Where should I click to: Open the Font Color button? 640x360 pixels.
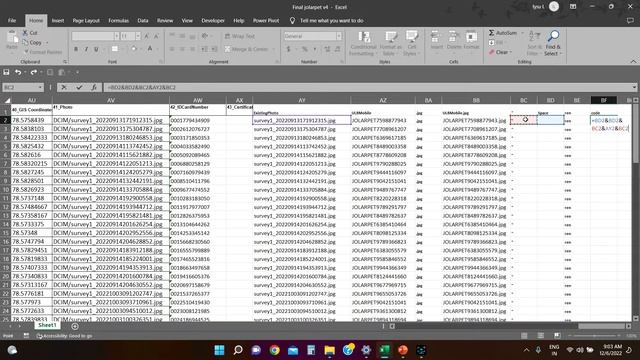pyautogui.click(x=150, y=49)
